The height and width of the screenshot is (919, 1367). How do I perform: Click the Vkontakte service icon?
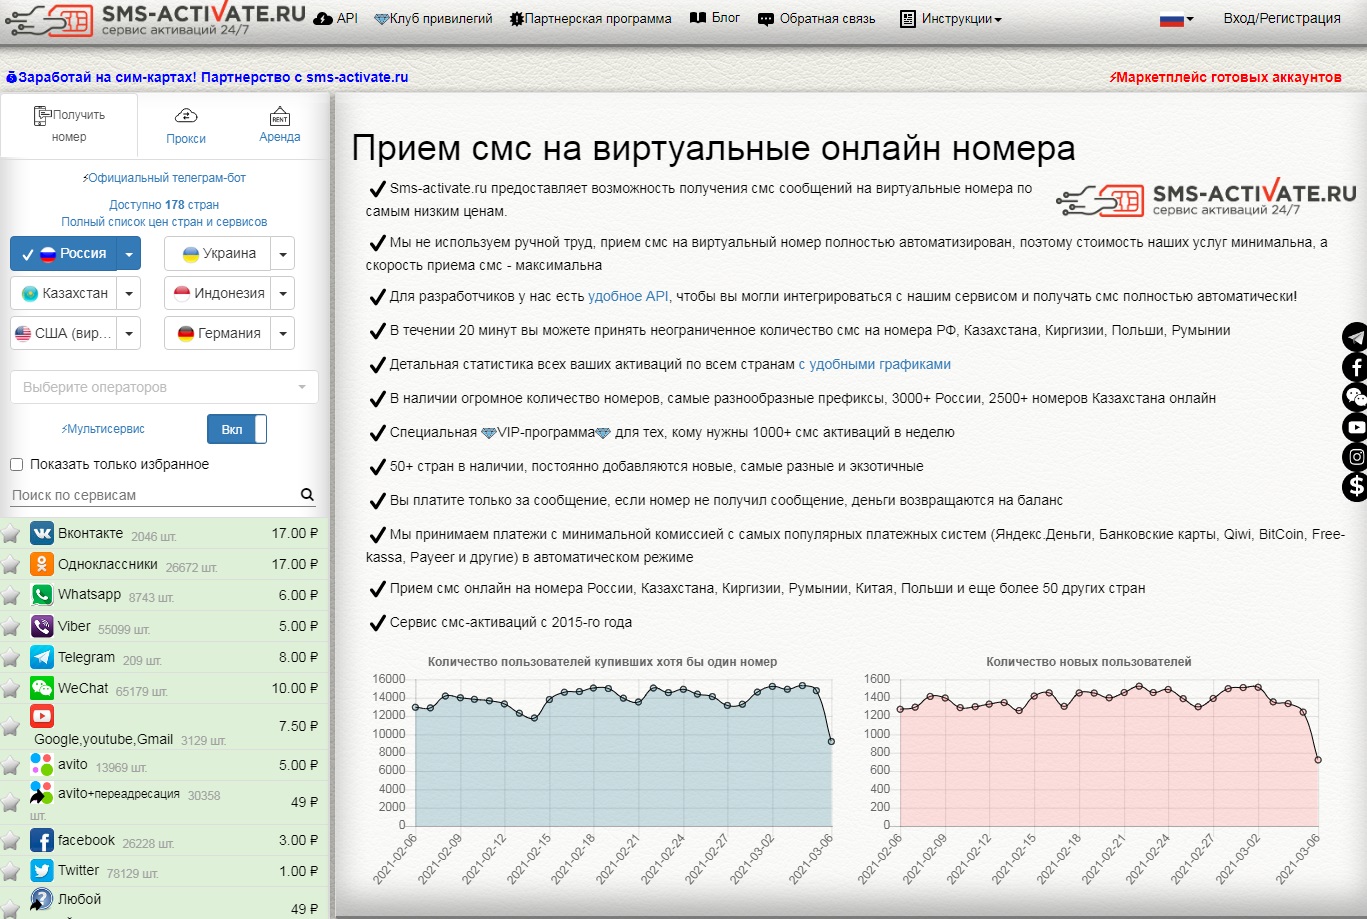click(42, 533)
